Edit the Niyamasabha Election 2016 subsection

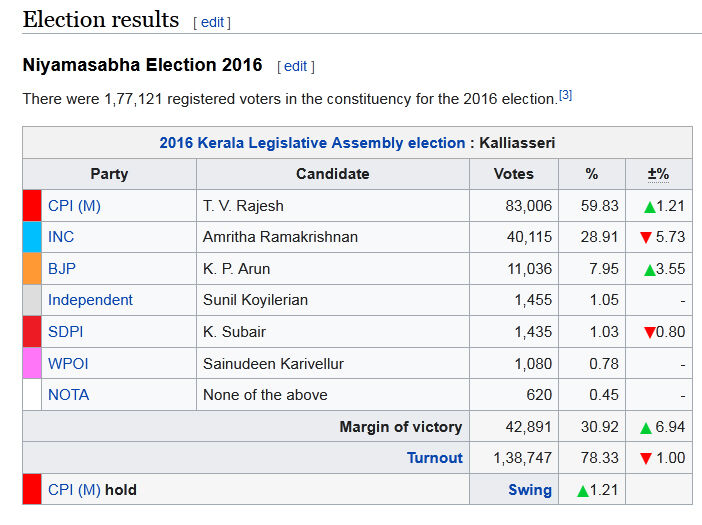tap(295, 66)
